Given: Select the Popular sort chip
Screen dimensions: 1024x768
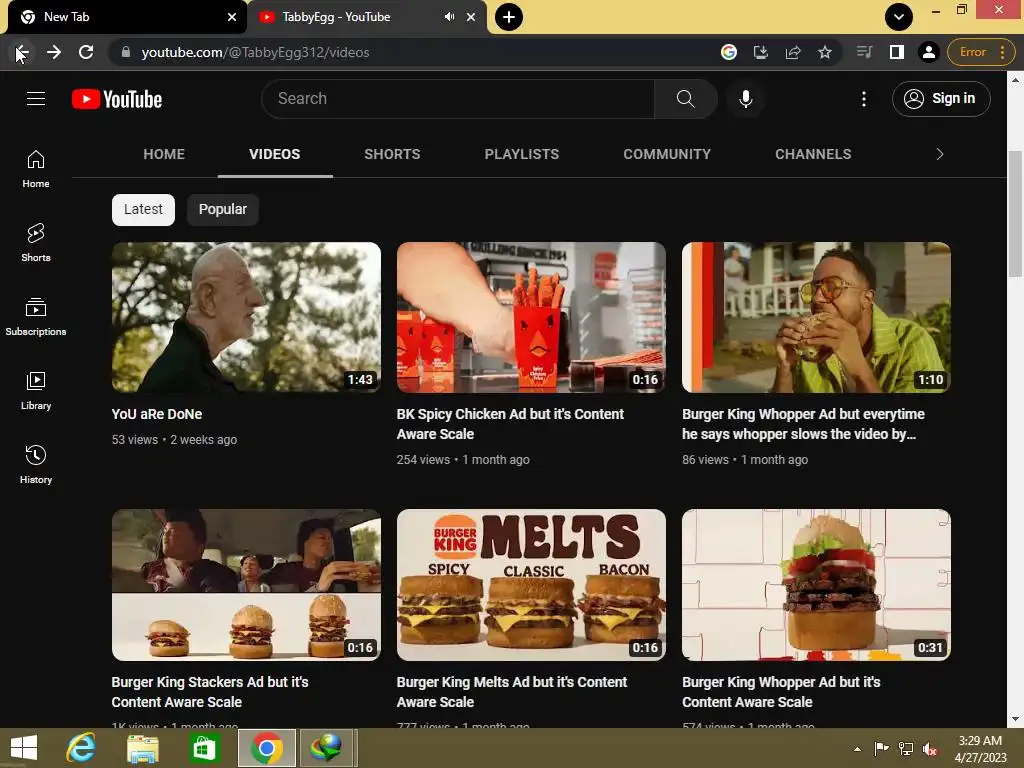Looking at the screenshot, I should tap(223, 210).
